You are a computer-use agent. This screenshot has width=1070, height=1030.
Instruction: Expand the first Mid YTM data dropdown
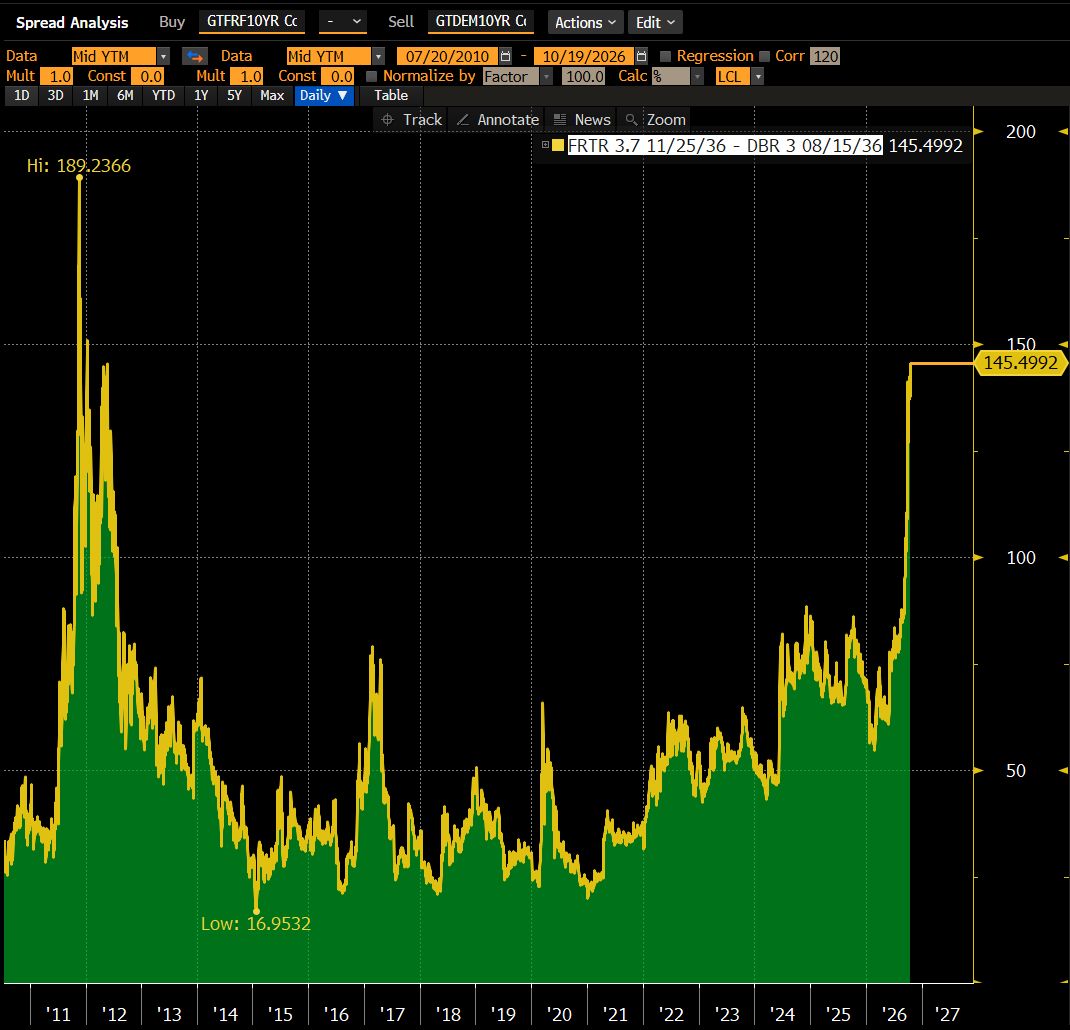click(163, 56)
